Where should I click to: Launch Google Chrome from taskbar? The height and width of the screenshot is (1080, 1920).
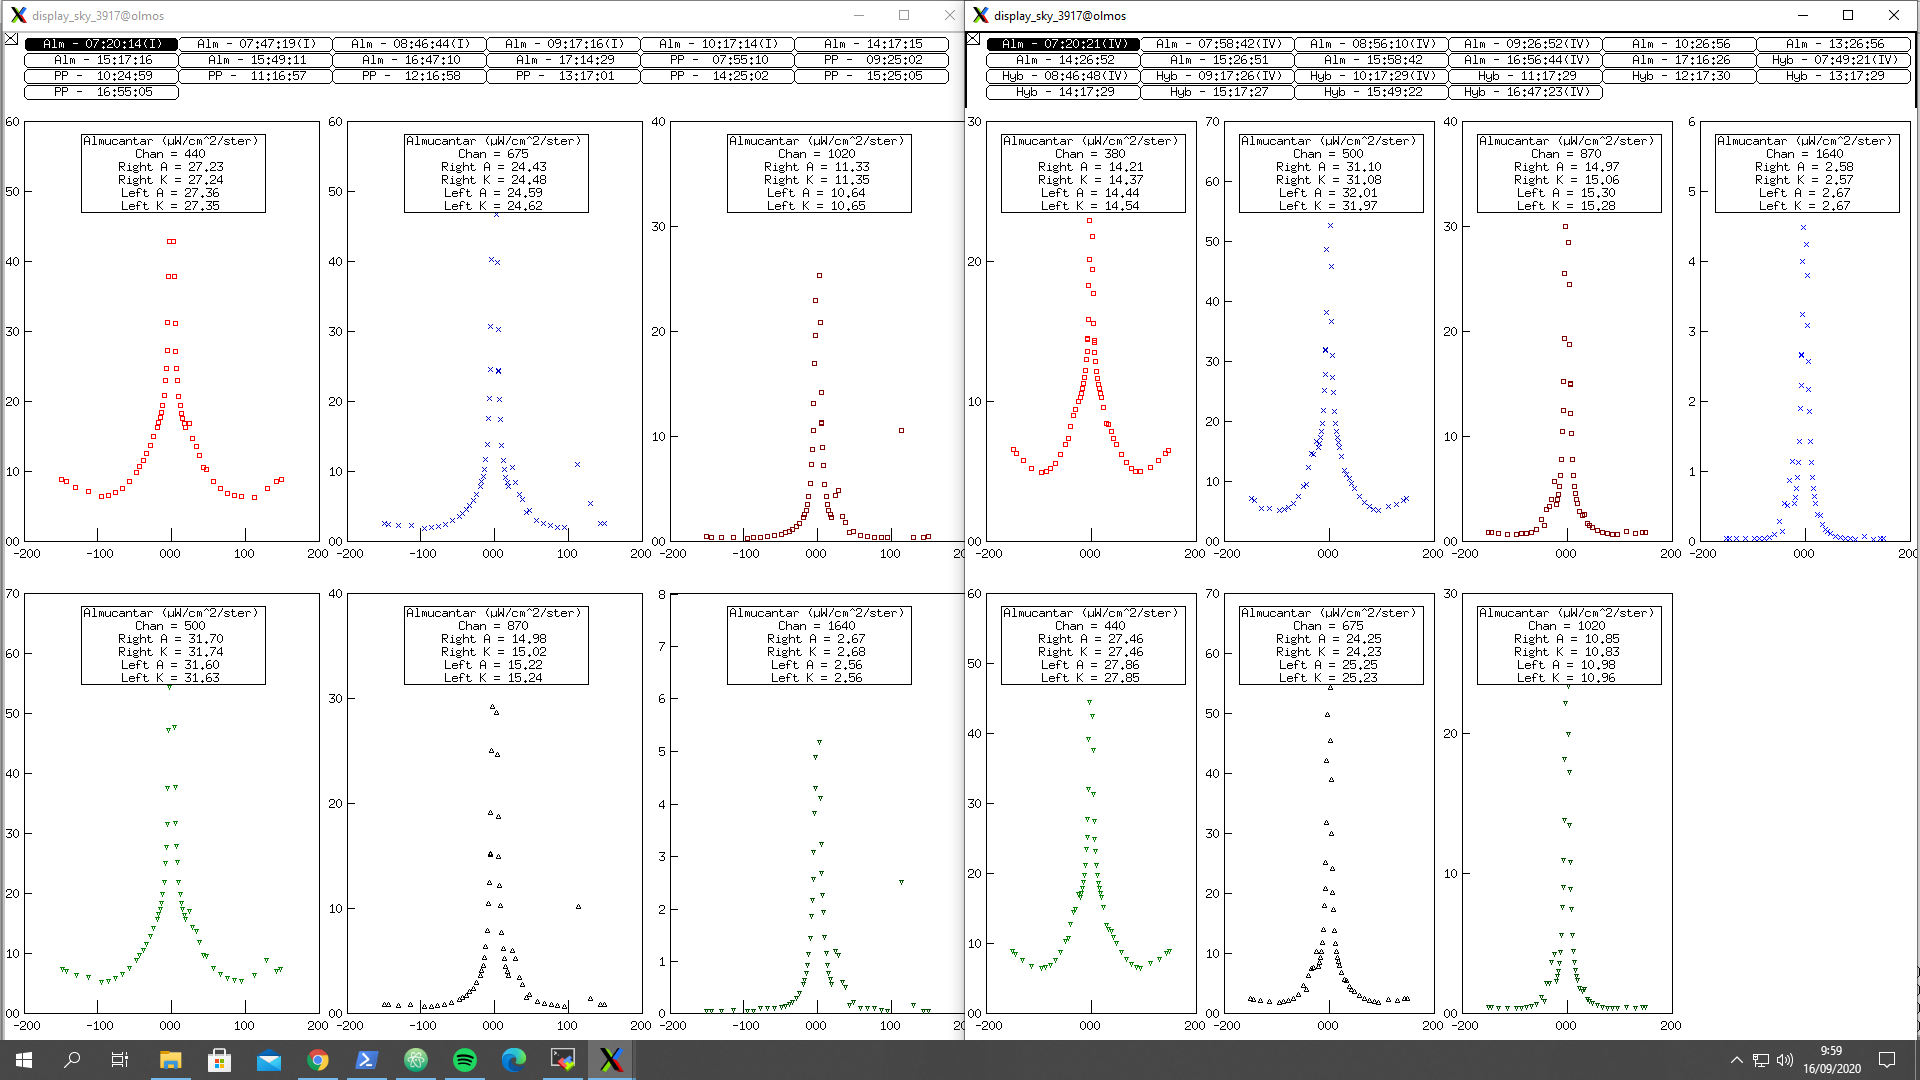pyautogui.click(x=318, y=1060)
